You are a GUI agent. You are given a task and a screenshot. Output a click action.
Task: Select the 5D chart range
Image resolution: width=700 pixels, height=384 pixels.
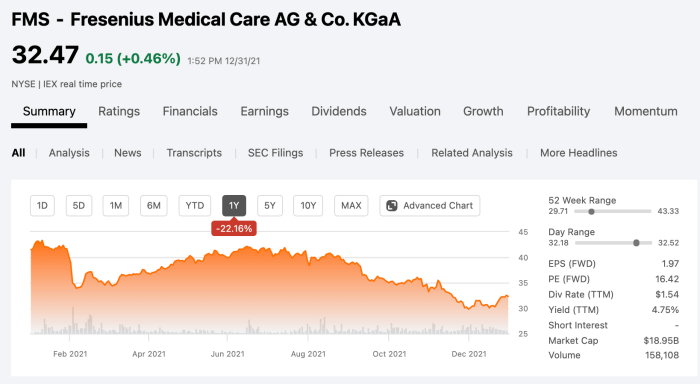pos(79,206)
